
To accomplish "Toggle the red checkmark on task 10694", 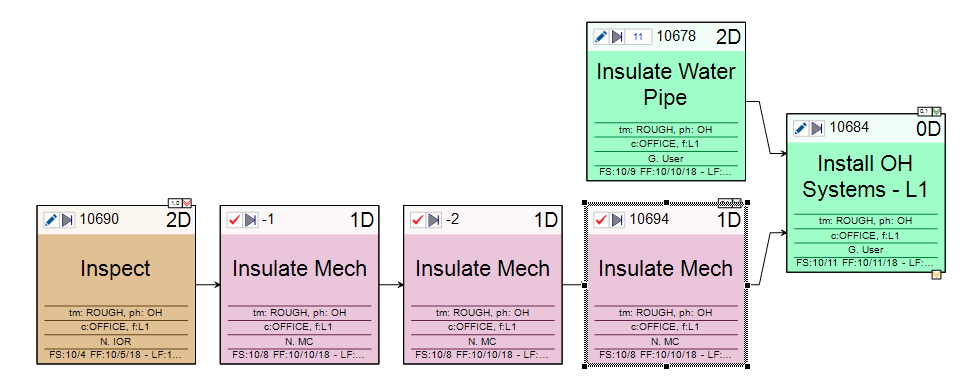I will click(x=602, y=220).
